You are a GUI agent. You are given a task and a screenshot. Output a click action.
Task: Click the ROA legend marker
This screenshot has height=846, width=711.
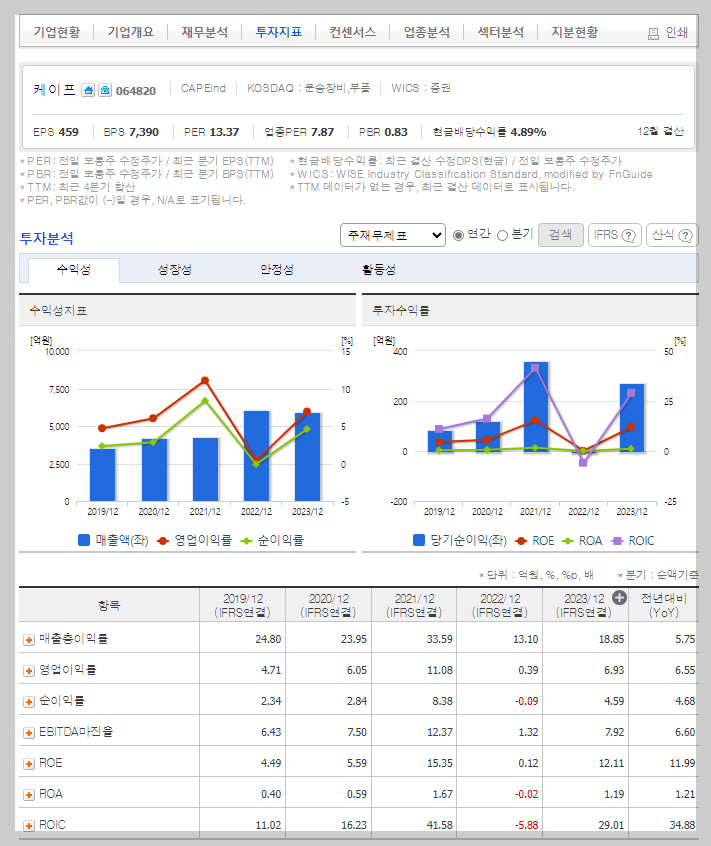click(x=567, y=541)
